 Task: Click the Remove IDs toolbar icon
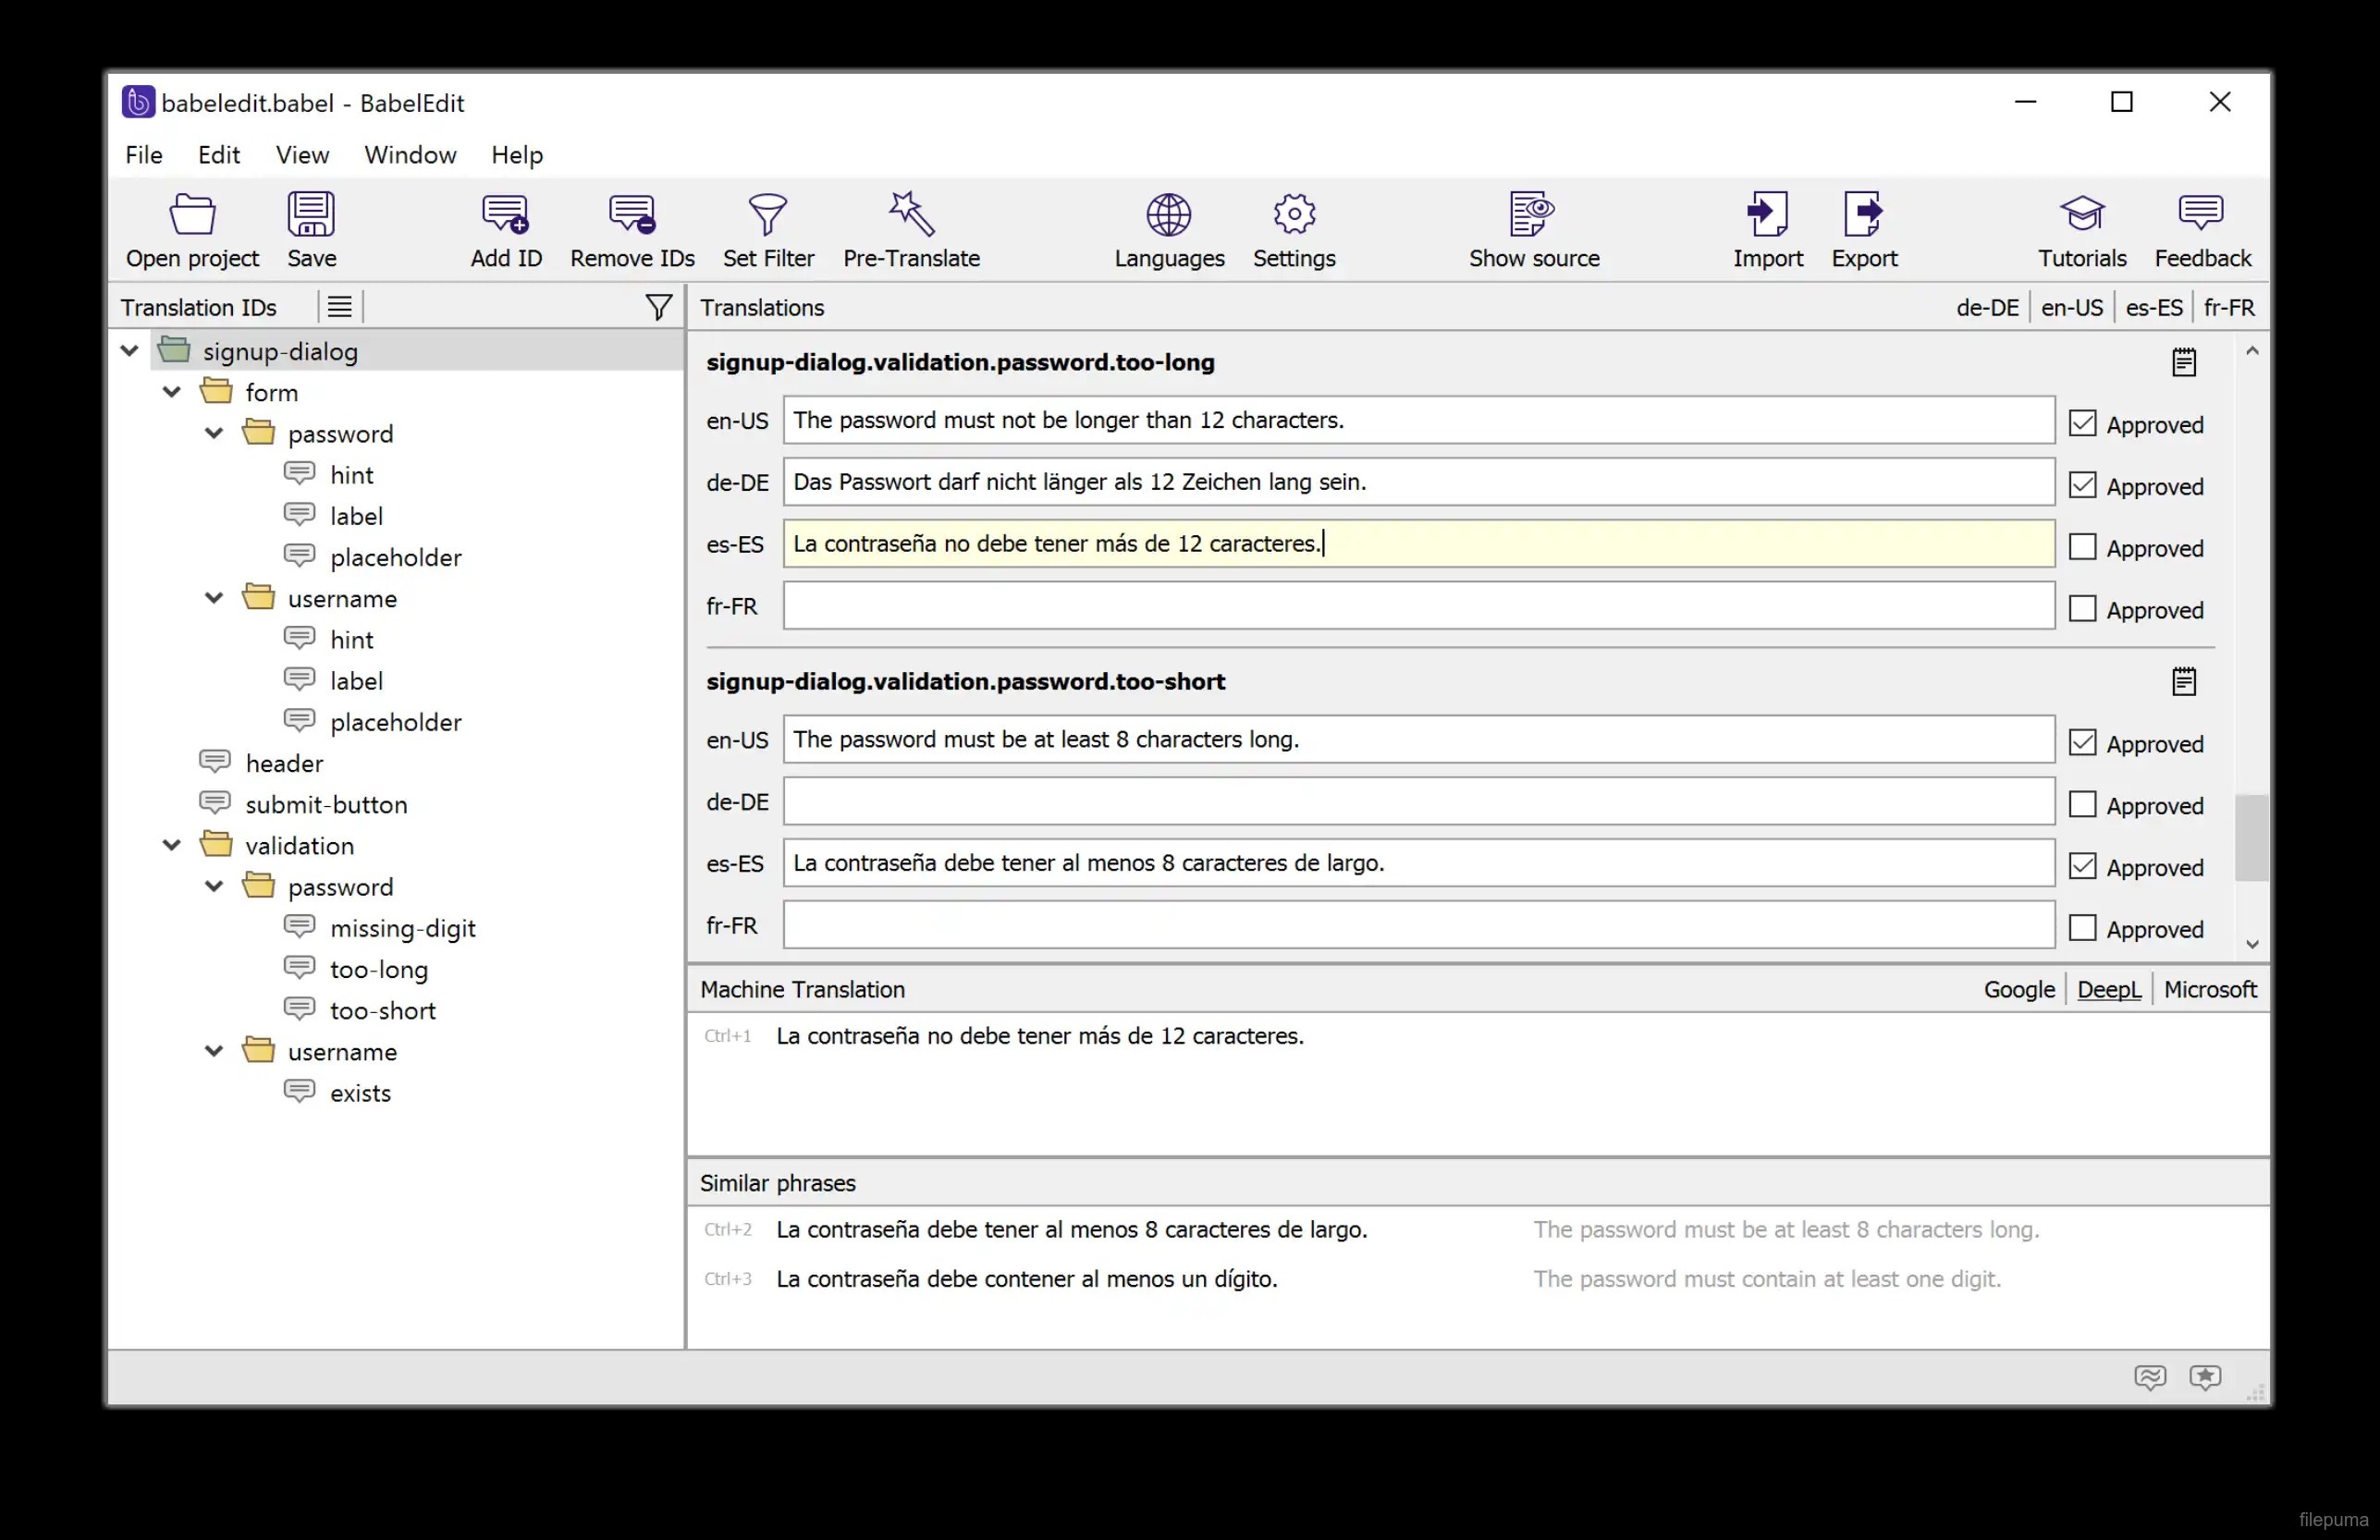point(631,214)
